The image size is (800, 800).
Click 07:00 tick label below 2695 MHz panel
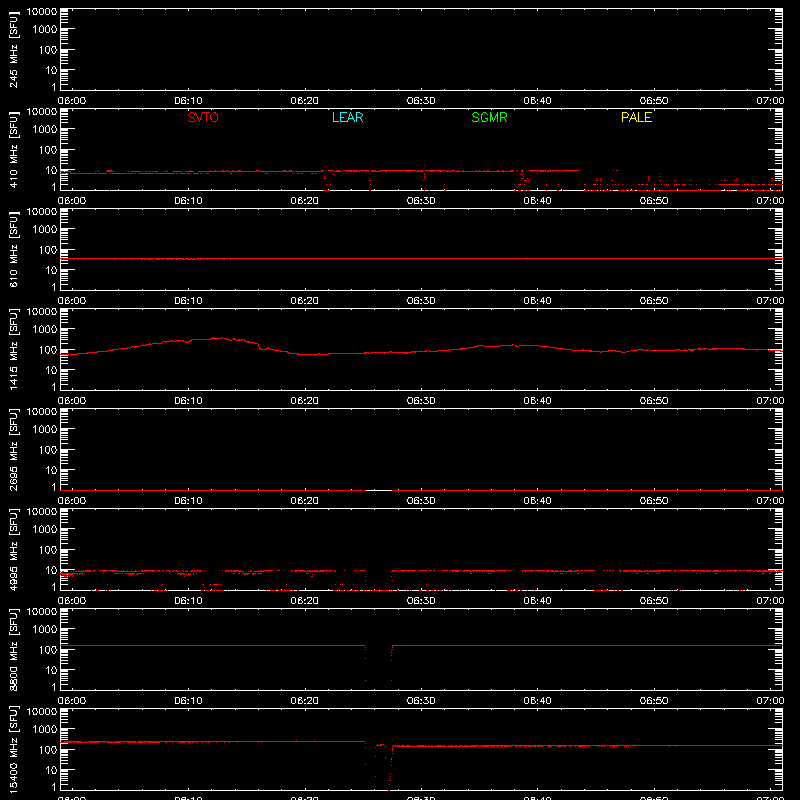(770, 501)
